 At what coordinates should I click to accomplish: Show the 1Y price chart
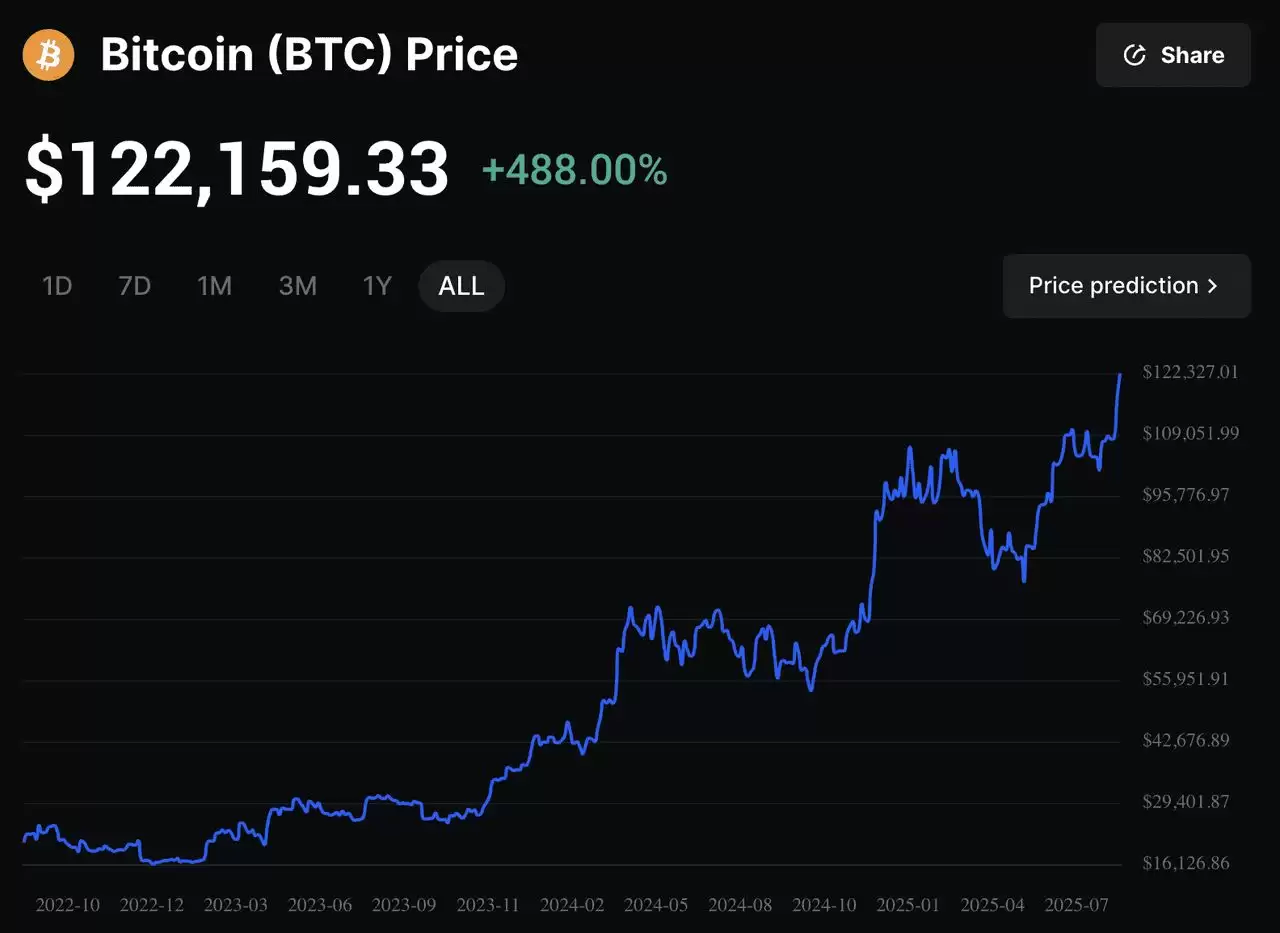376,286
